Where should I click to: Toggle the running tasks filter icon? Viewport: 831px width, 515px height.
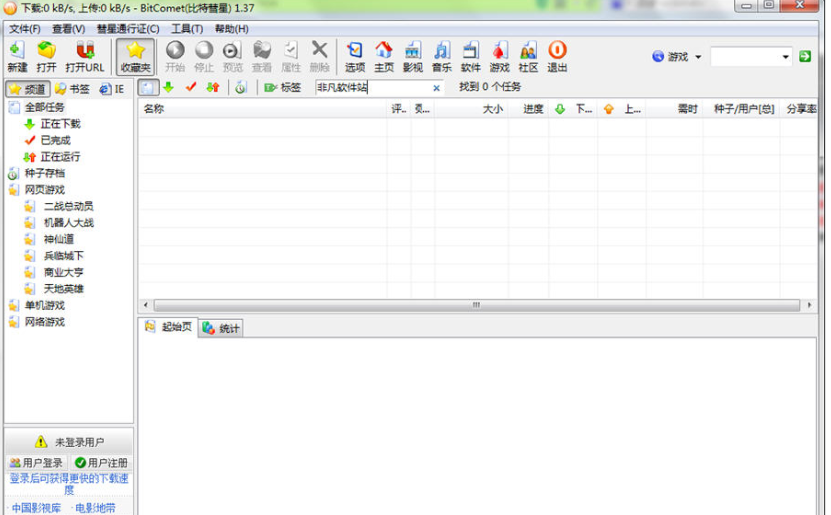pos(213,87)
